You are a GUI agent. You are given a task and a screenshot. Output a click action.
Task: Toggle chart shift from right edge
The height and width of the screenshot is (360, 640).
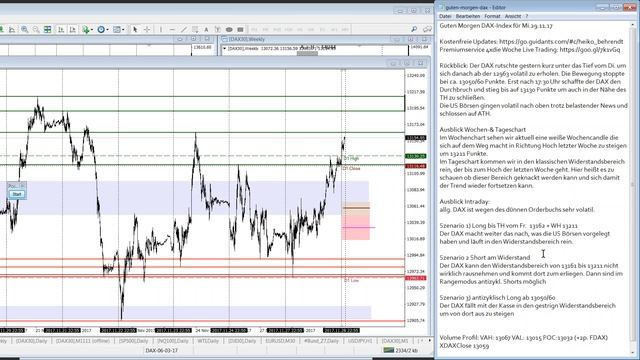pos(72,29)
